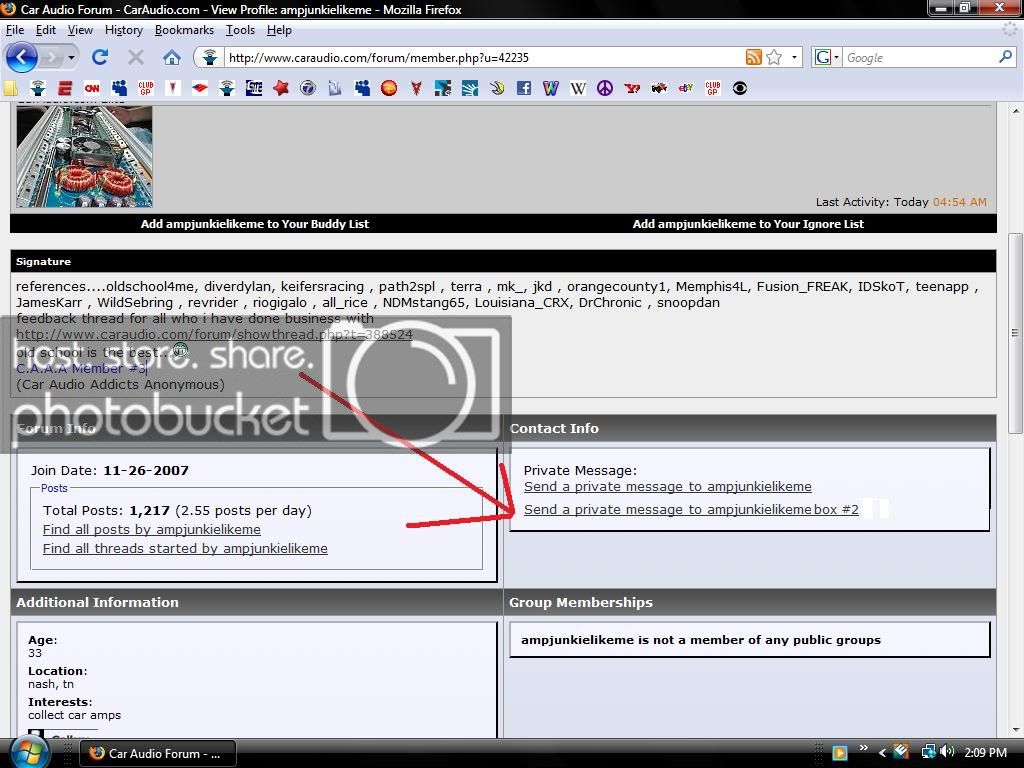The width and height of the screenshot is (1024, 768).
Task: Open the File menu
Action: point(15,30)
